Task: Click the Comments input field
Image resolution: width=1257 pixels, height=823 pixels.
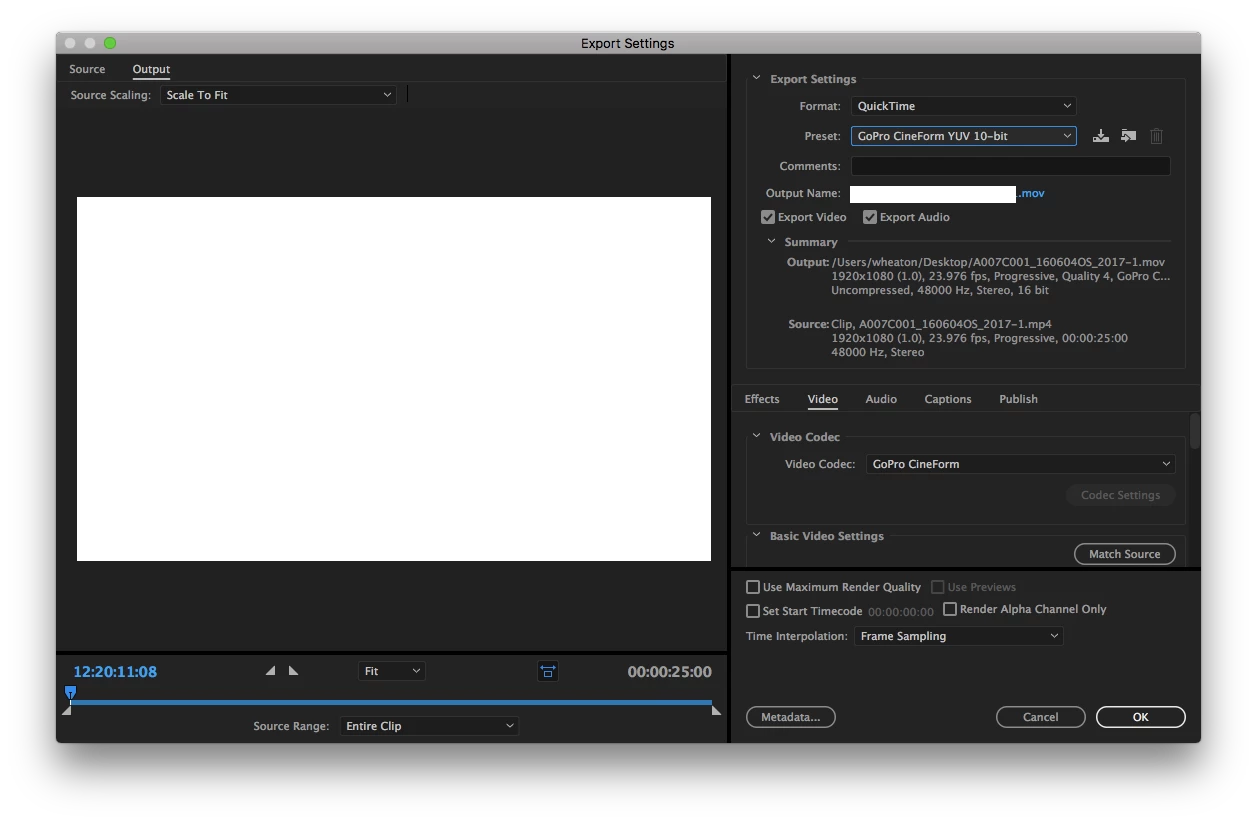Action: point(1010,166)
